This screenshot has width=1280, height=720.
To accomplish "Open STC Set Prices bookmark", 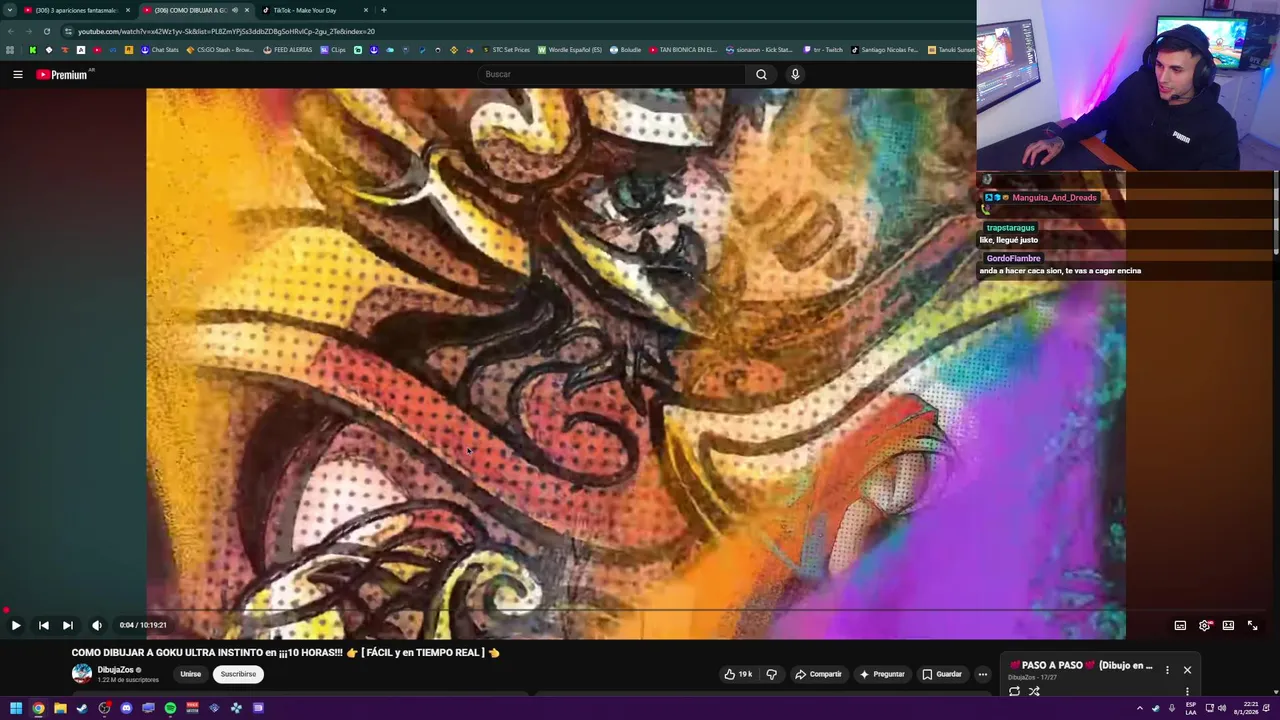I will (506, 50).
